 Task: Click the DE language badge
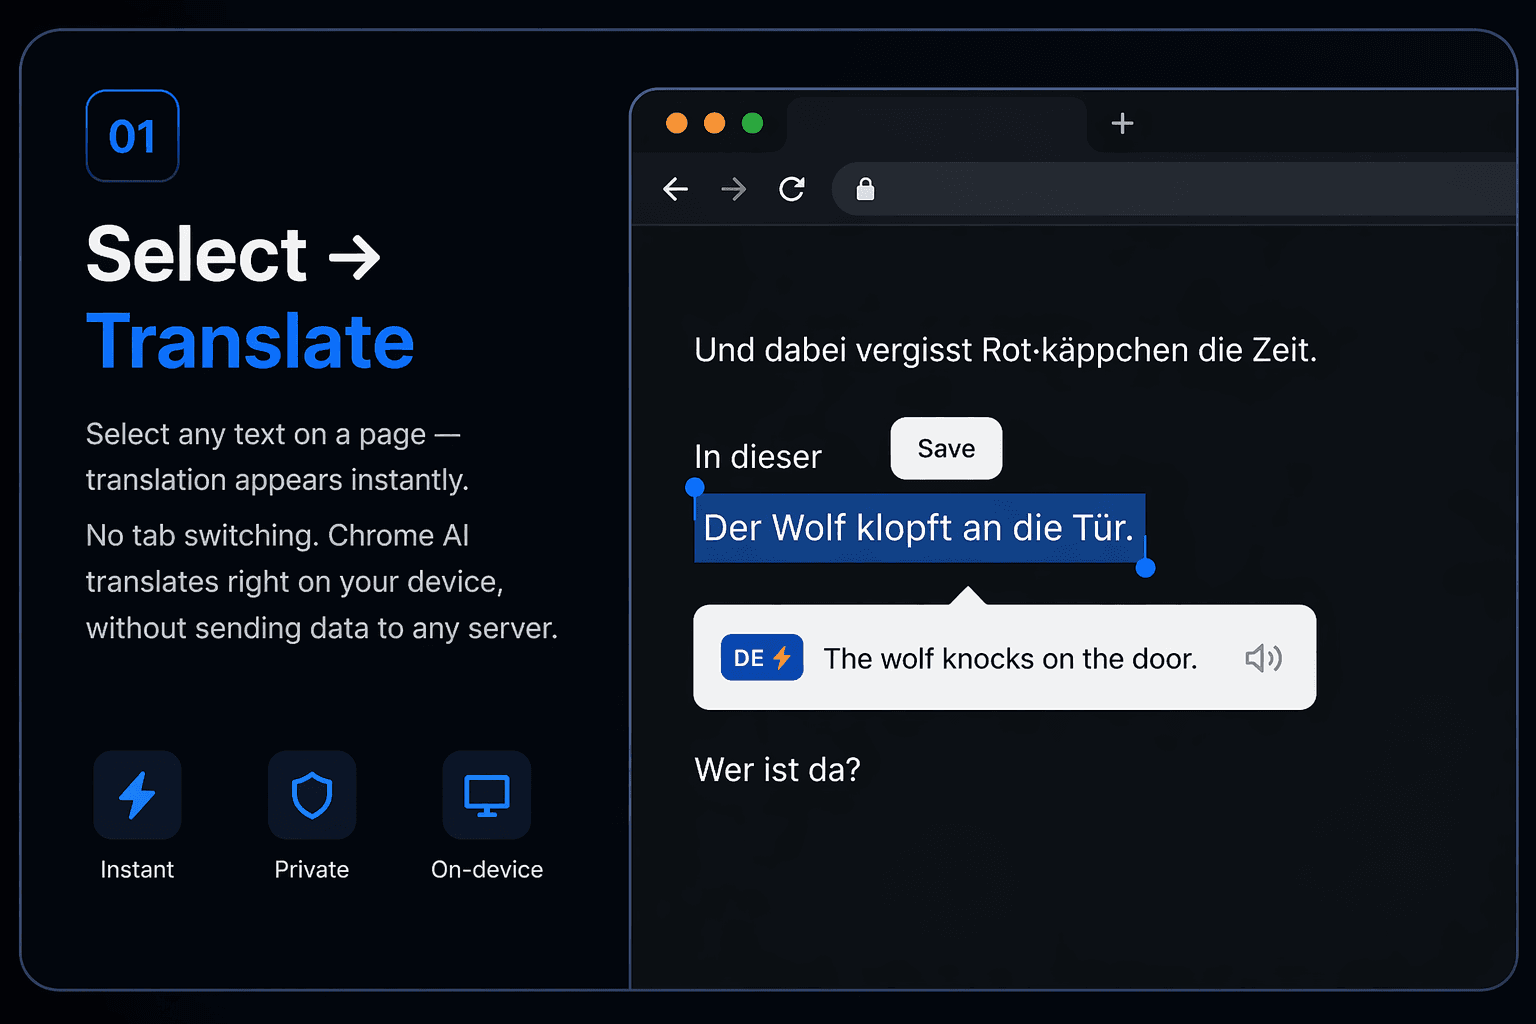pyautogui.click(x=762, y=658)
